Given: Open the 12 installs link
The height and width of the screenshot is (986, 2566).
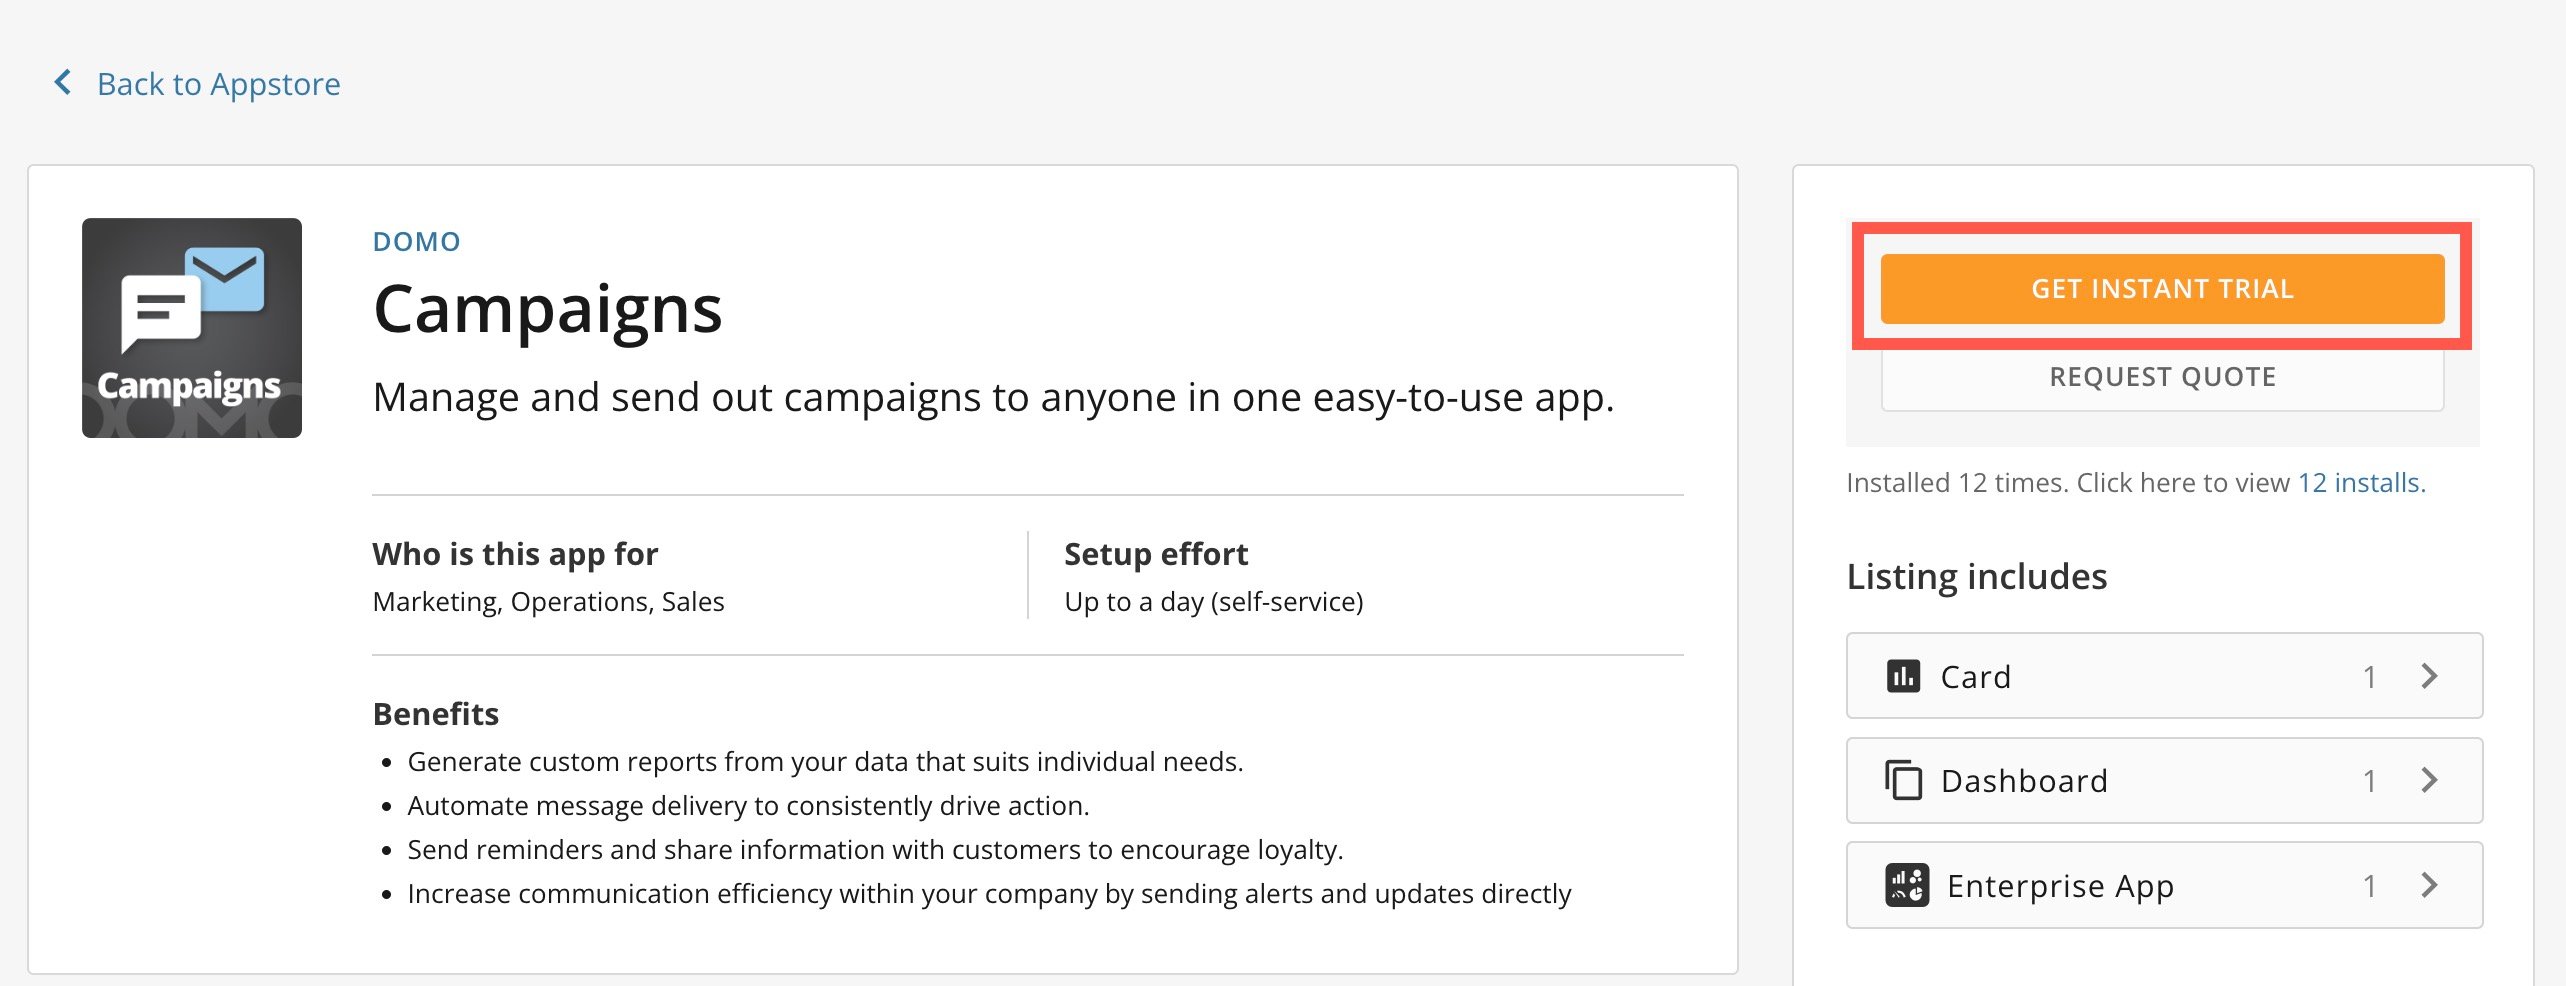Looking at the screenshot, I should [2361, 483].
